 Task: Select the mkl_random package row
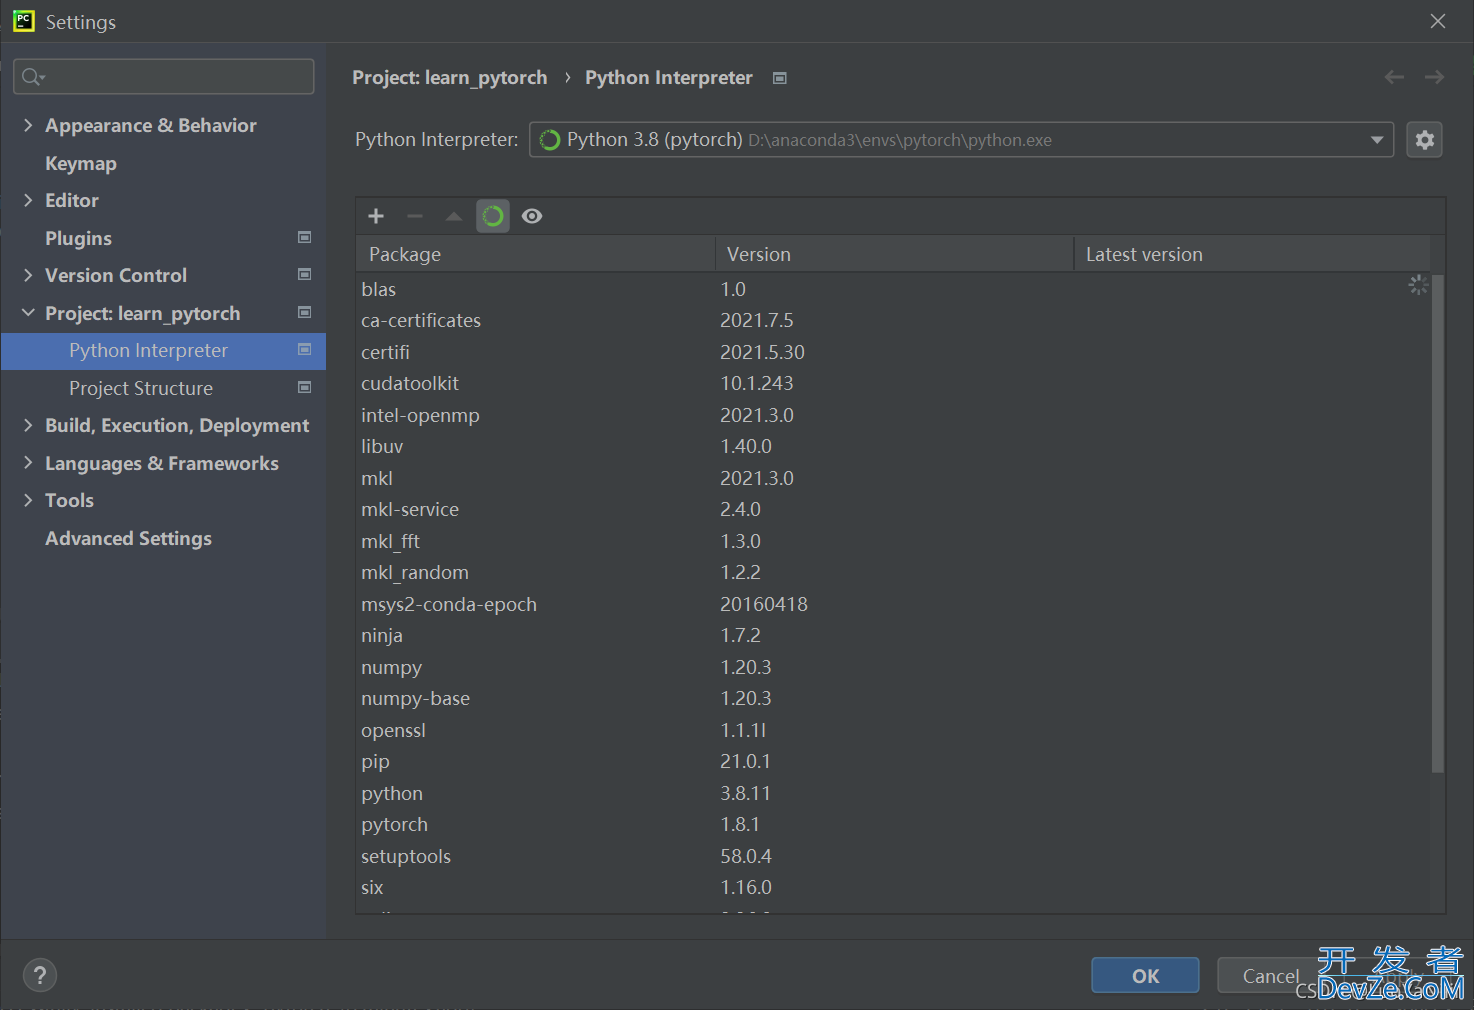893,573
